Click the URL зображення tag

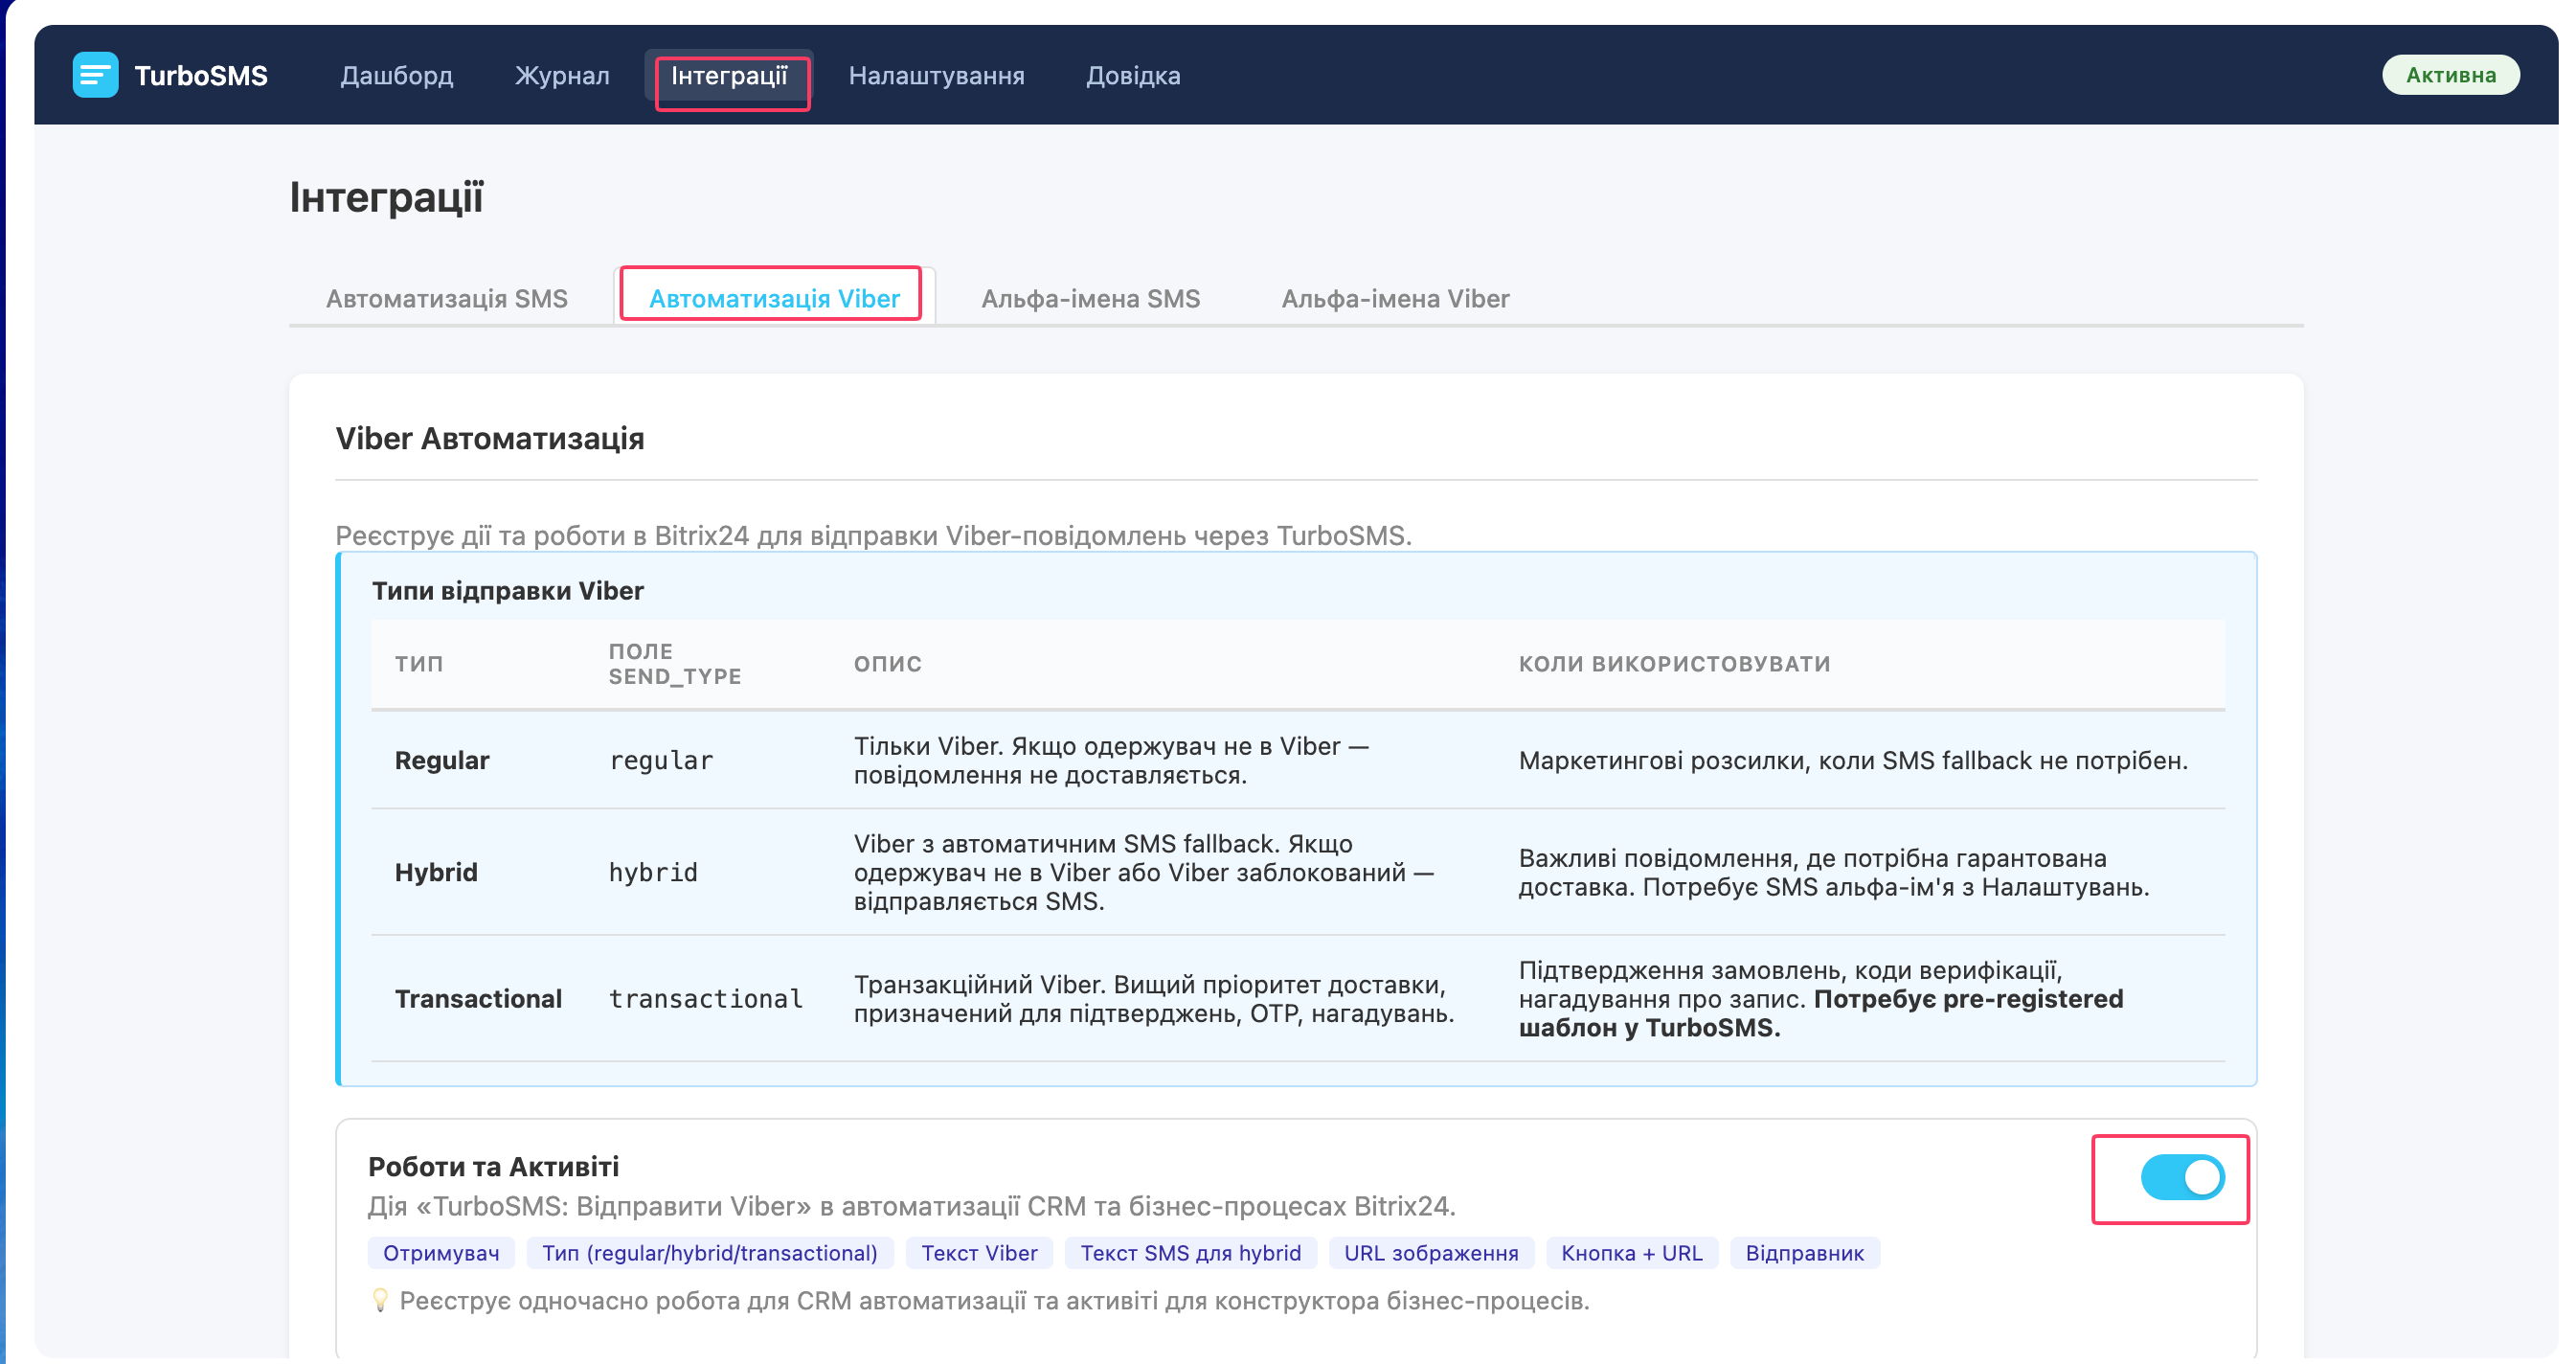coord(1431,1253)
